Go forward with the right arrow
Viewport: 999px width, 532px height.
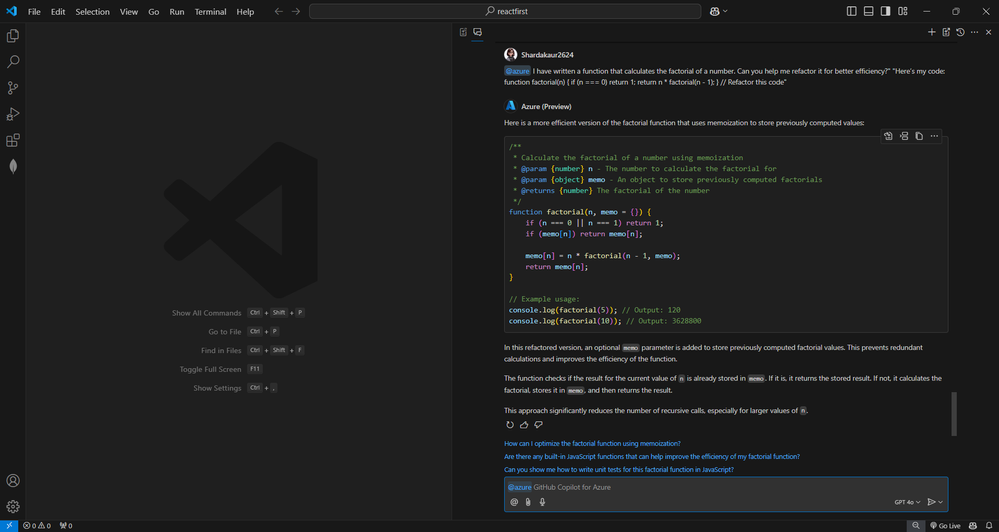[296, 11]
